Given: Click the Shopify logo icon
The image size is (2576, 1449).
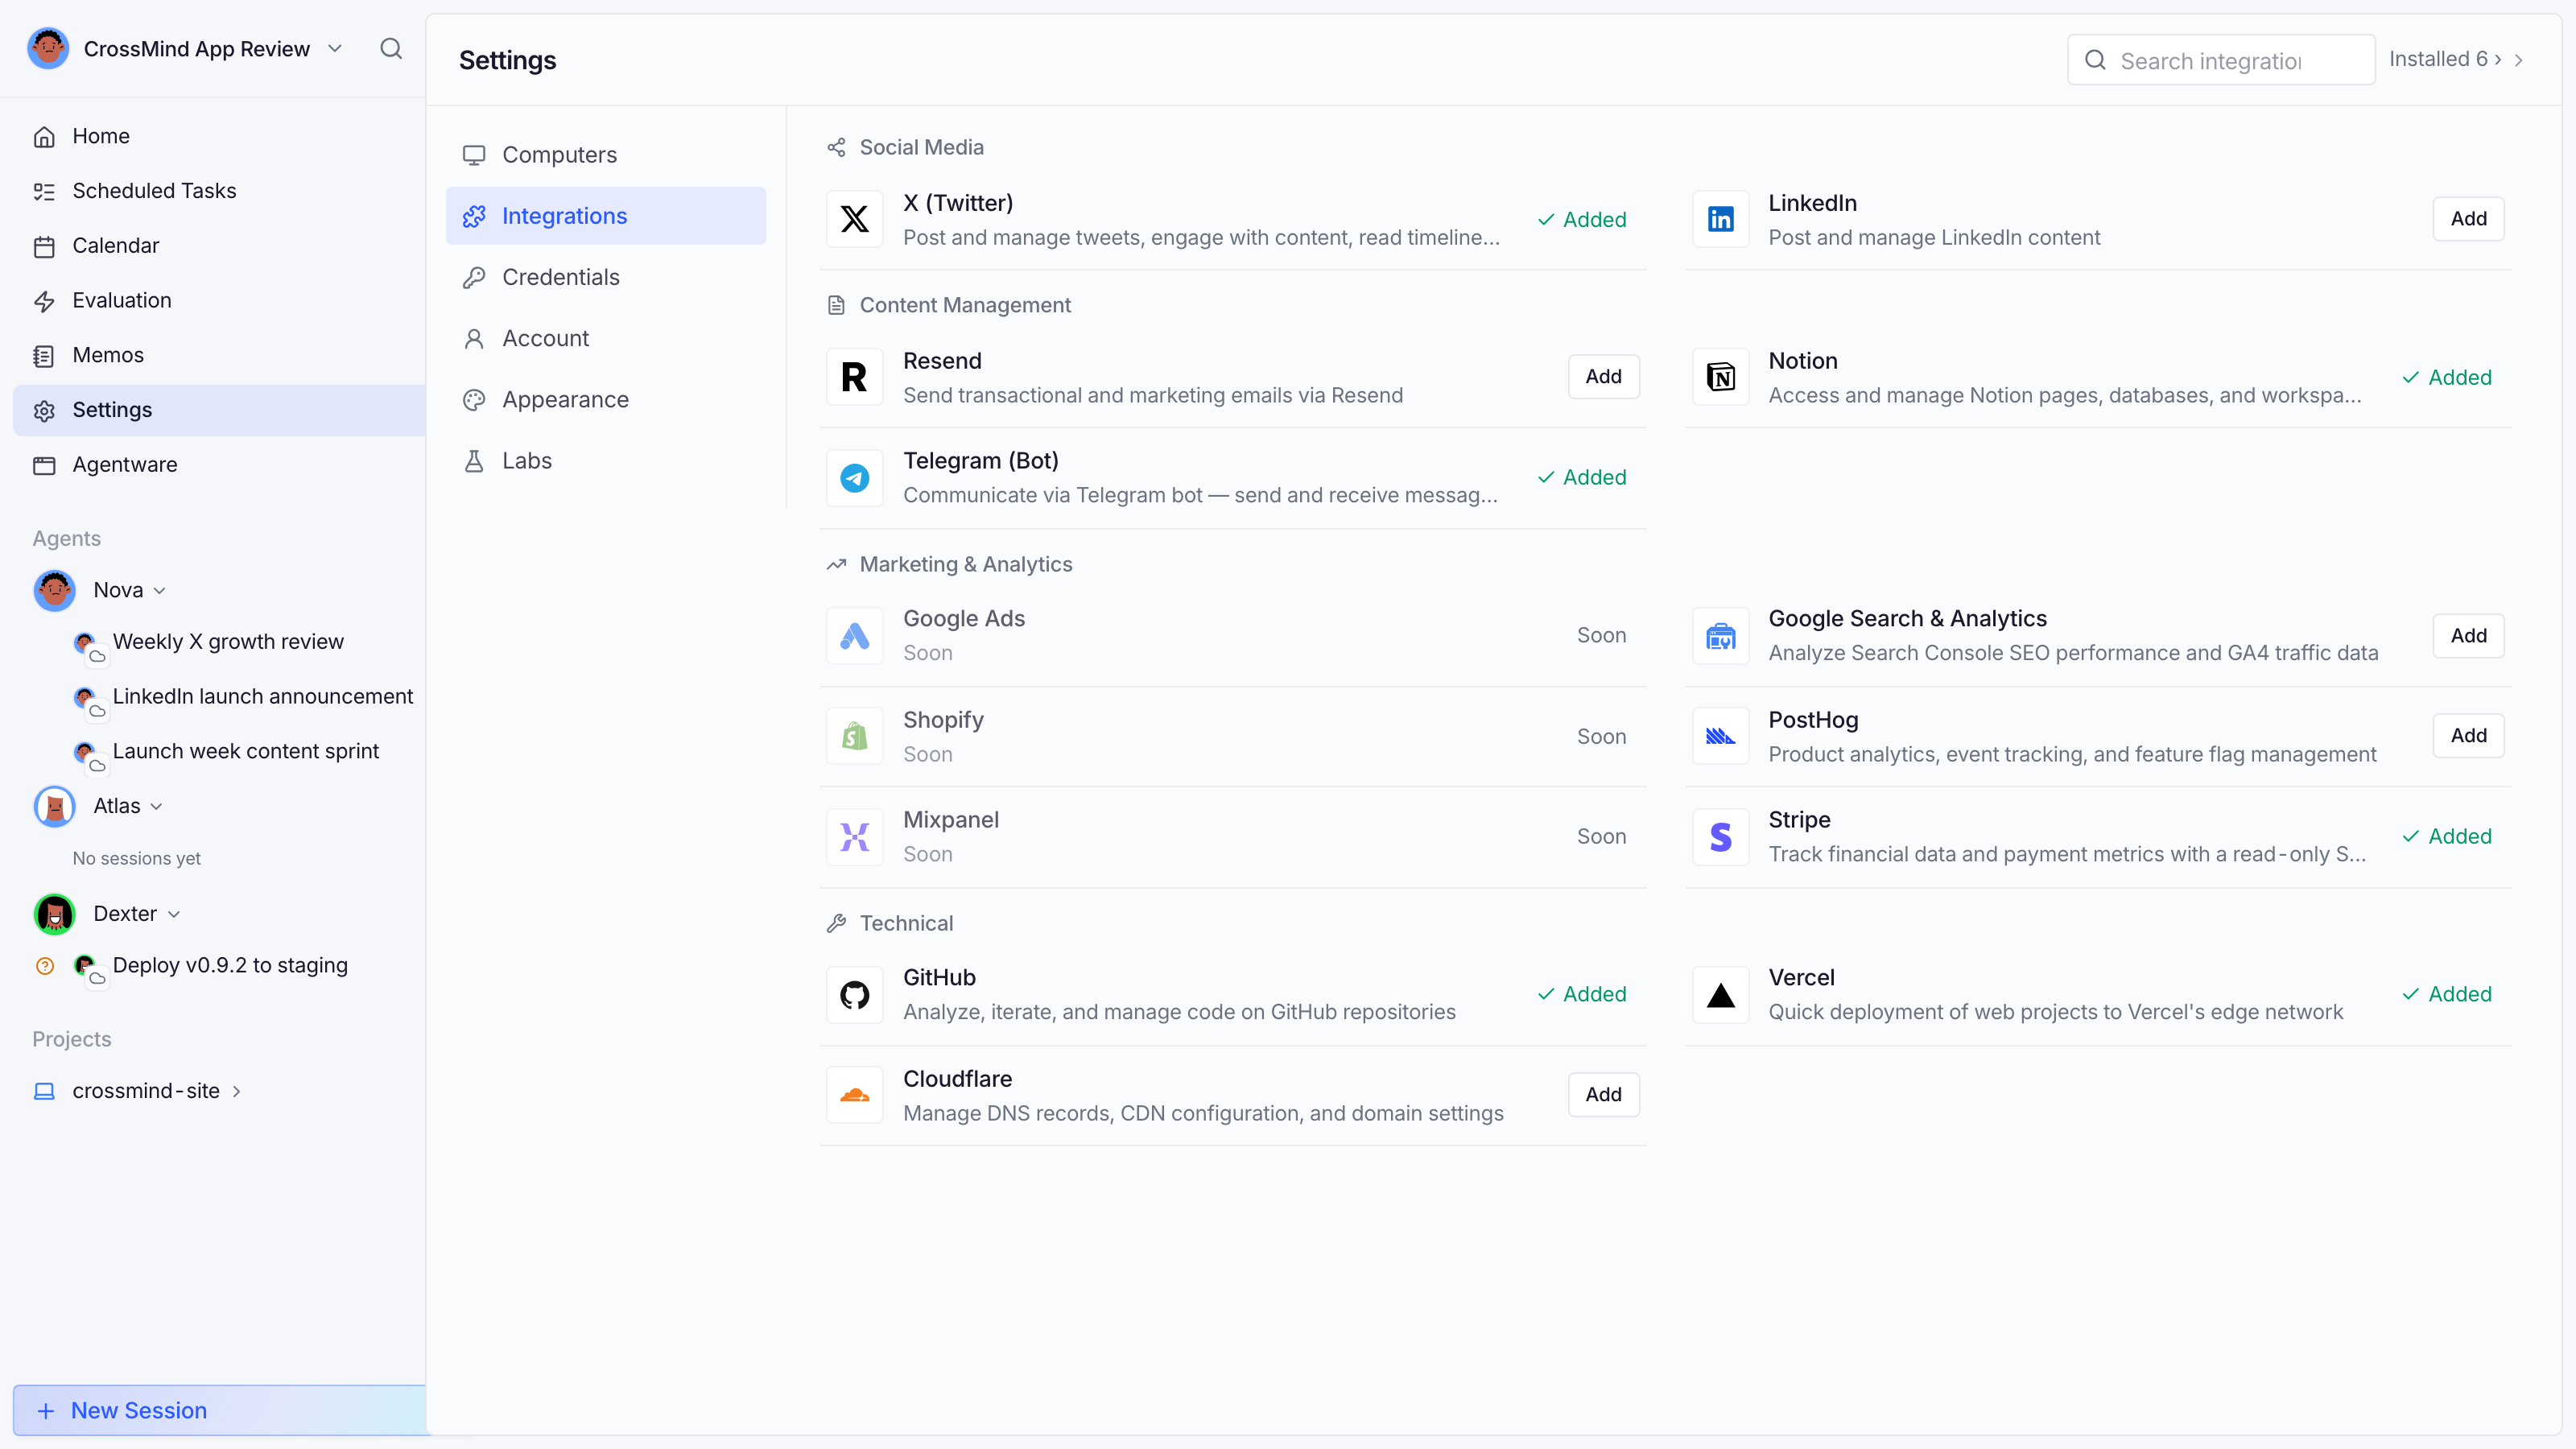Looking at the screenshot, I should click(854, 736).
